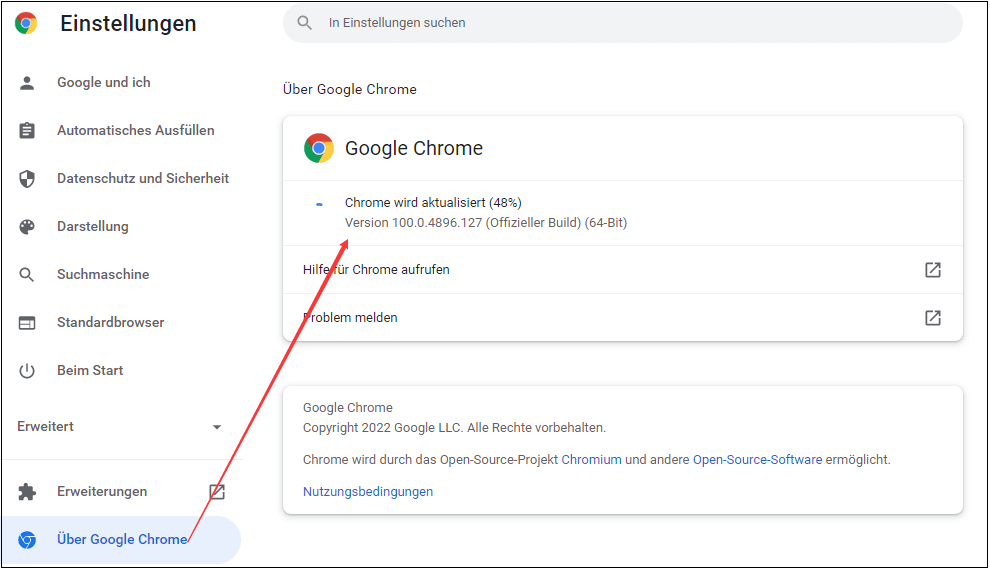Viewport: 990px width, 569px height.
Task: Click the Version 100.0.4896.127 text
Action: coord(486,222)
